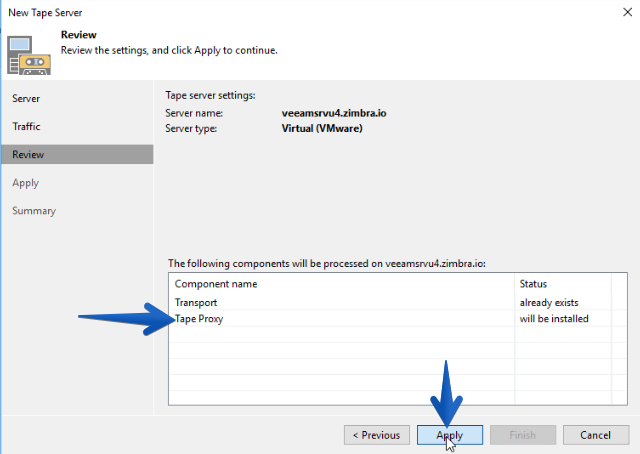The image size is (640, 454).
Task: Click the Review heading at top
Action: point(79,35)
